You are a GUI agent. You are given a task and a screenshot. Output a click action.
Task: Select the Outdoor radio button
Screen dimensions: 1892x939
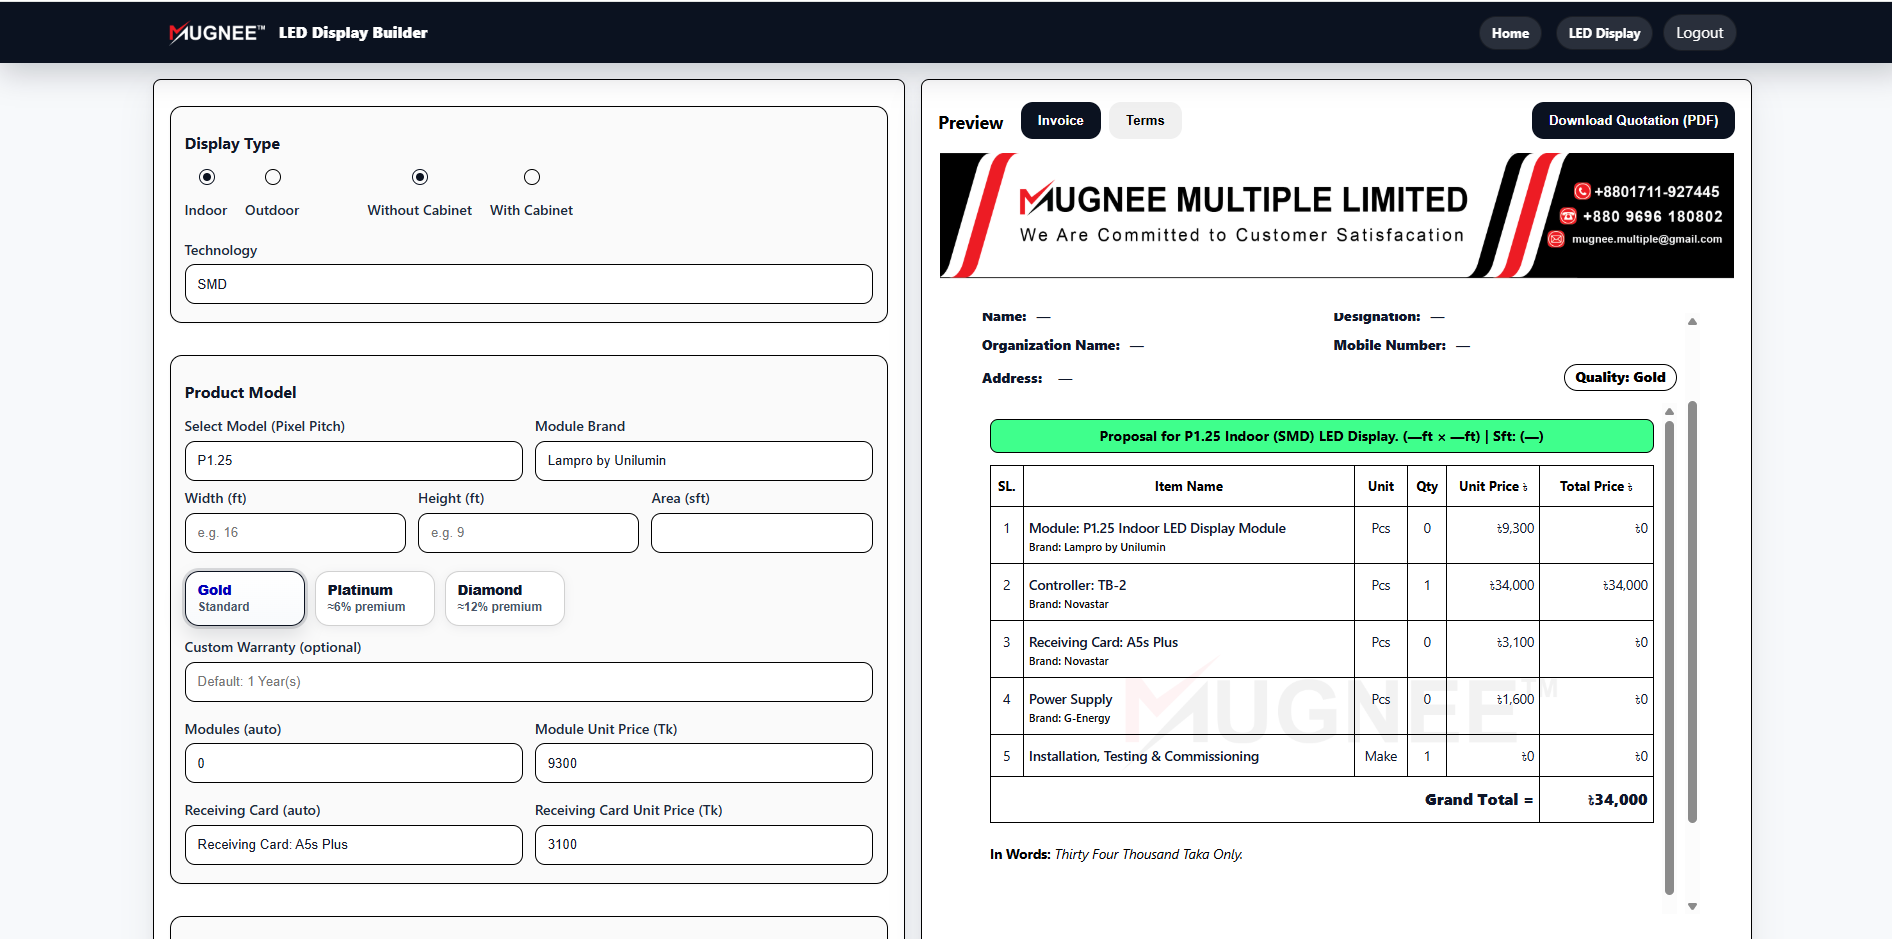[x=273, y=177]
